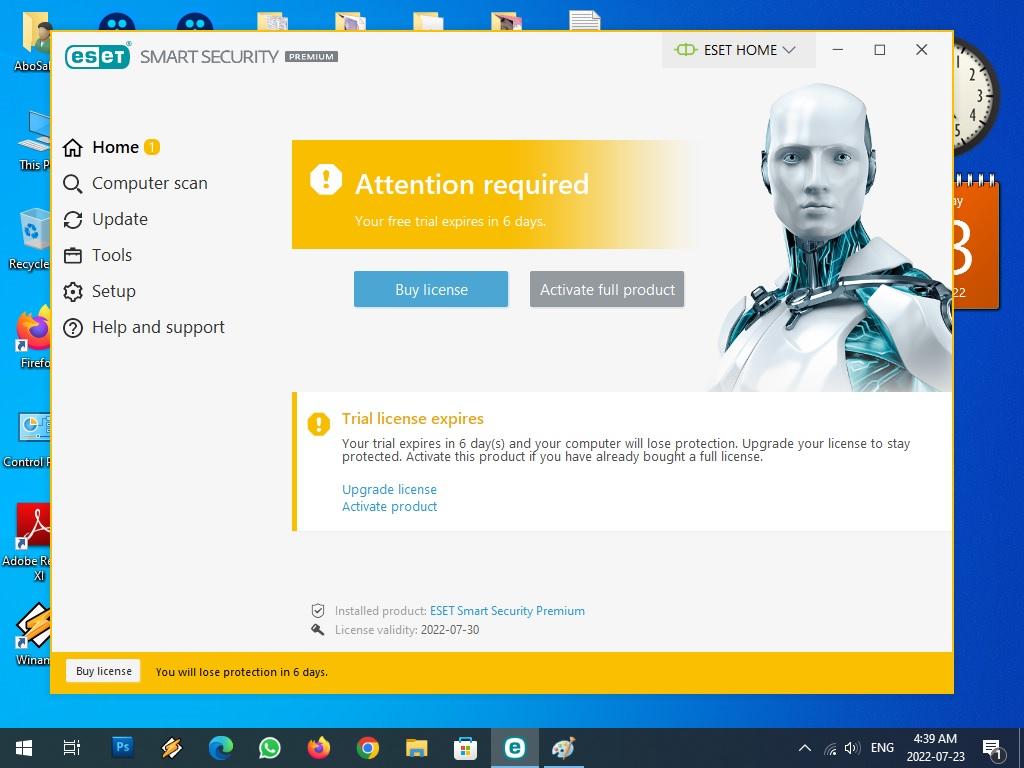This screenshot has height=768, width=1024.
Task: Show hidden tray icons chevron
Action: (805, 748)
